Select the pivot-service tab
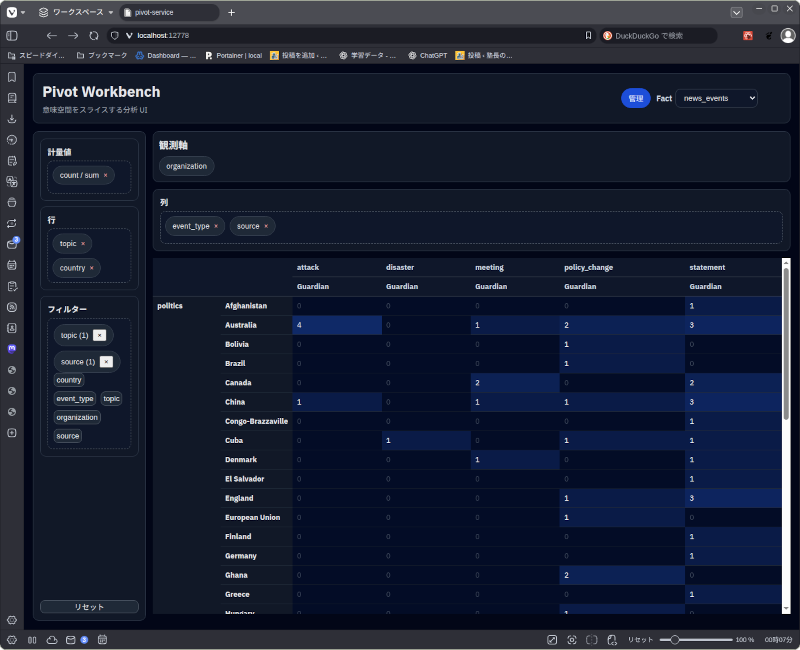 point(168,12)
